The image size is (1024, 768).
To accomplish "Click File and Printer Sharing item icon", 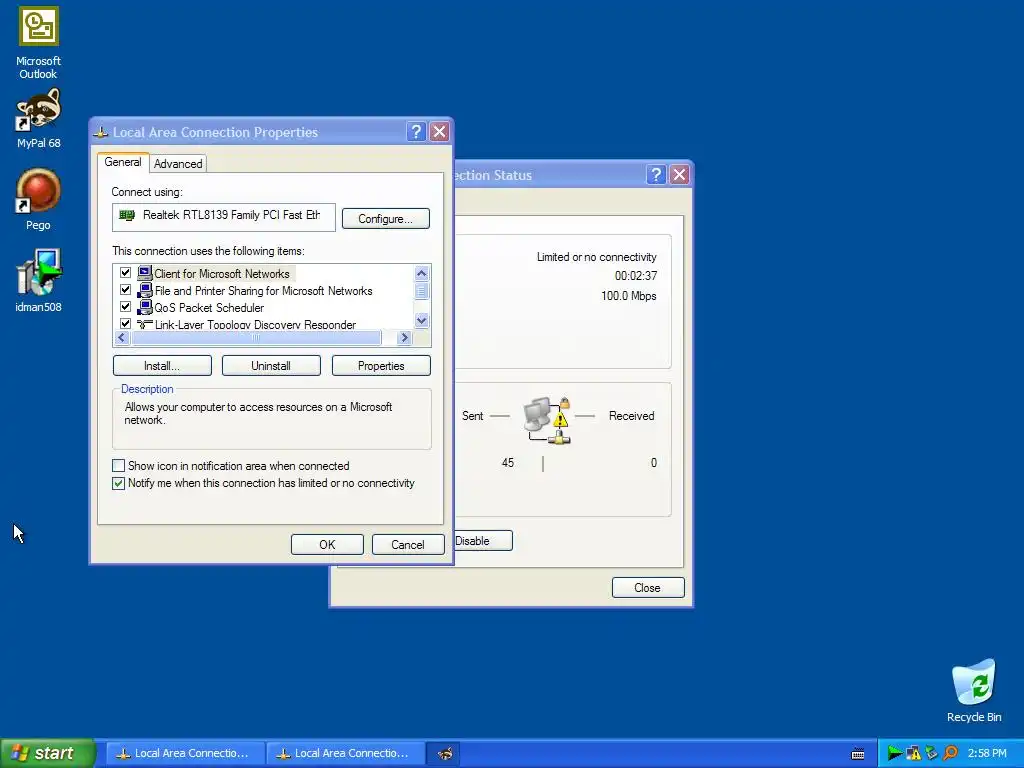I will tap(144, 290).
